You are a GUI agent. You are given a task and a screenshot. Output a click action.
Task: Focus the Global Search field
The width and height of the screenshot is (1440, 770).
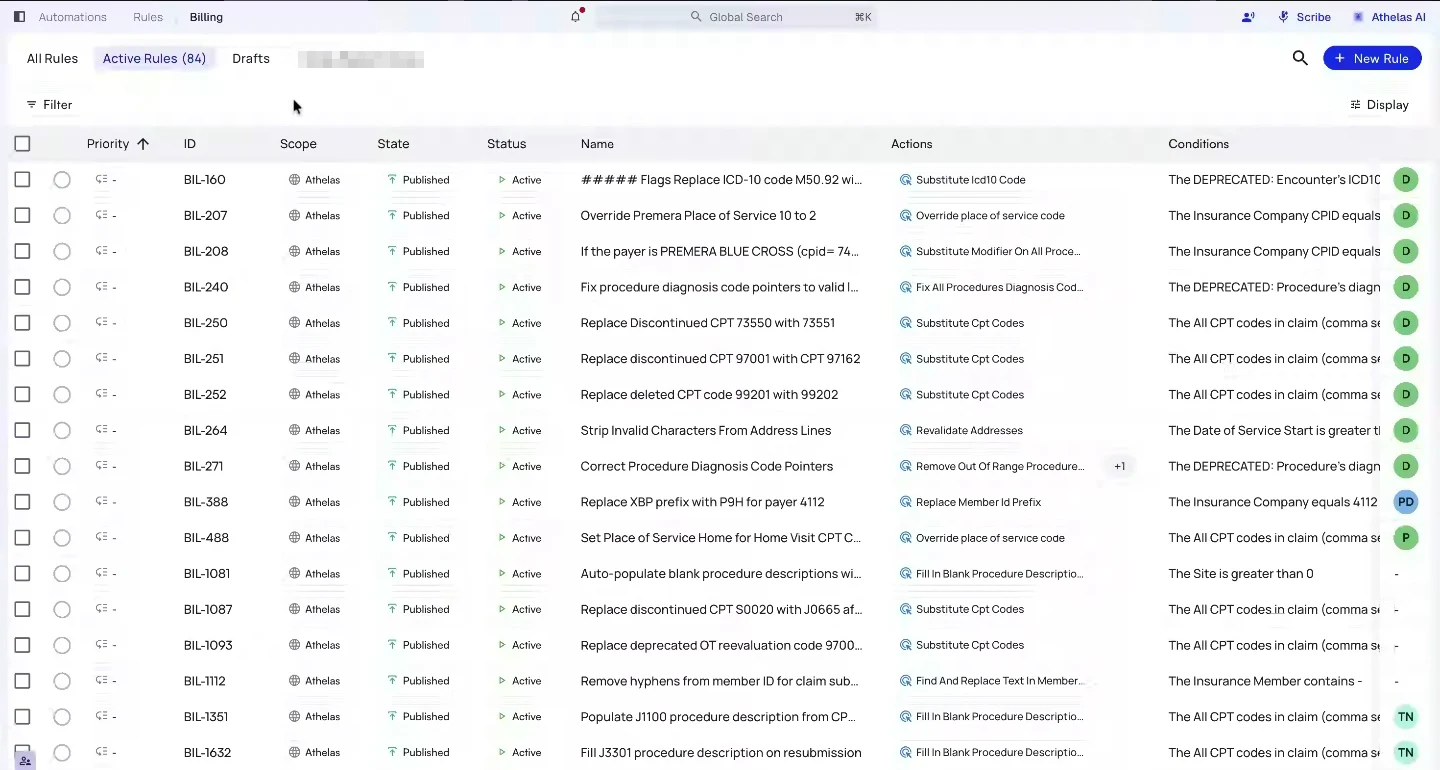click(736, 17)
